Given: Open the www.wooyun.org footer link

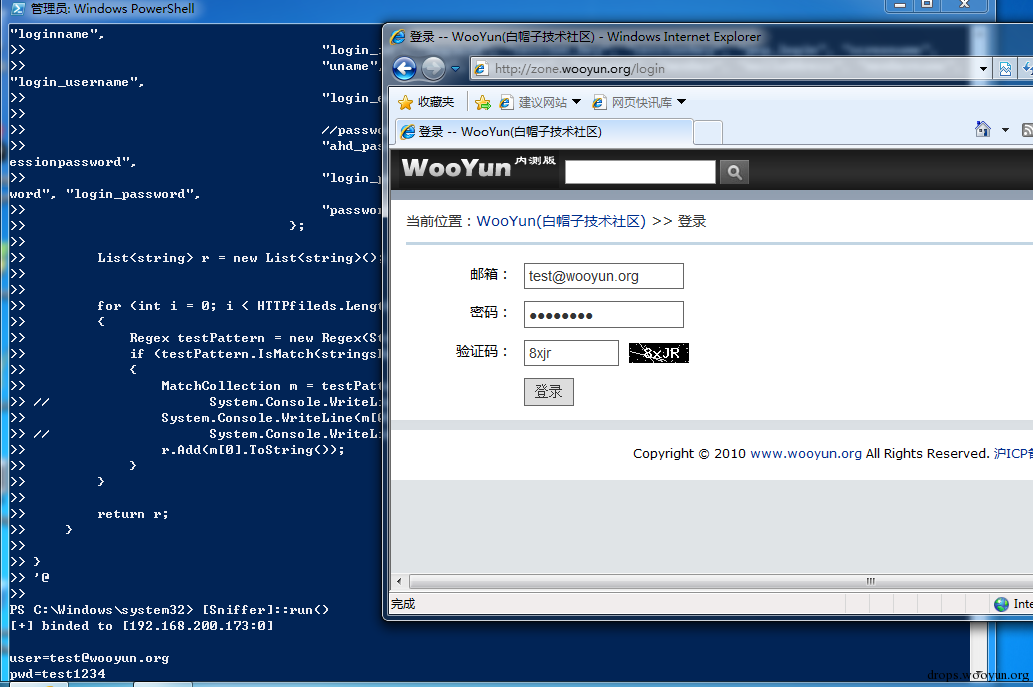Looking at the screenshot, I should click(806, 454).
